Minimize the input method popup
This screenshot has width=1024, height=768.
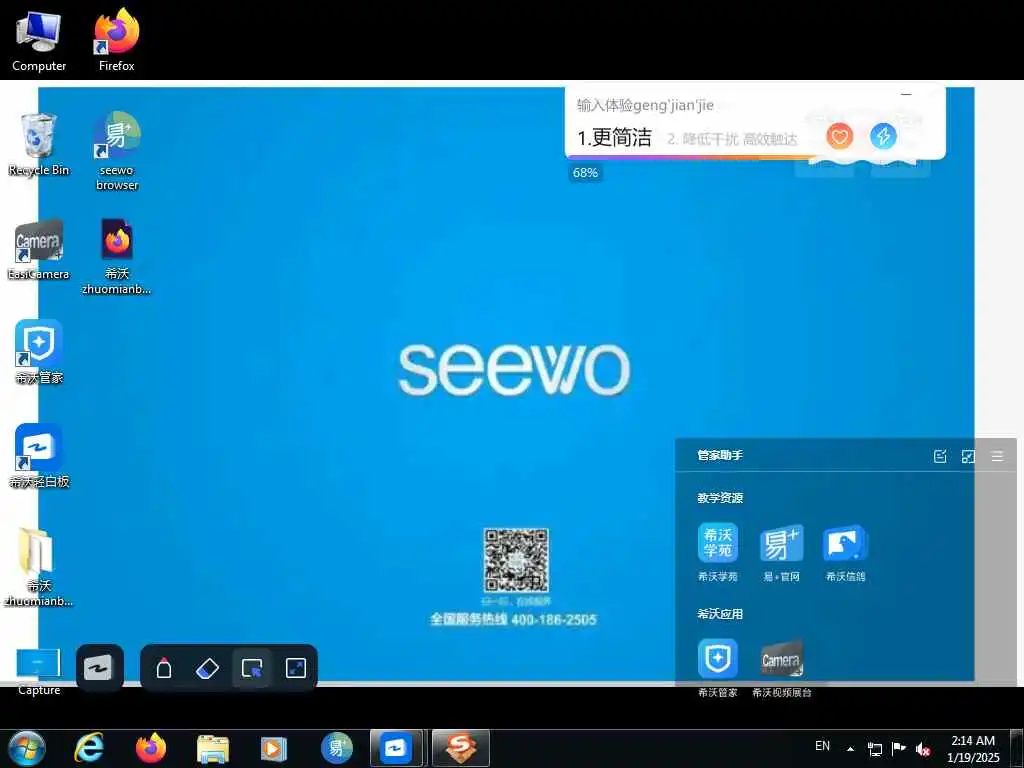click(x=906, y=95)
